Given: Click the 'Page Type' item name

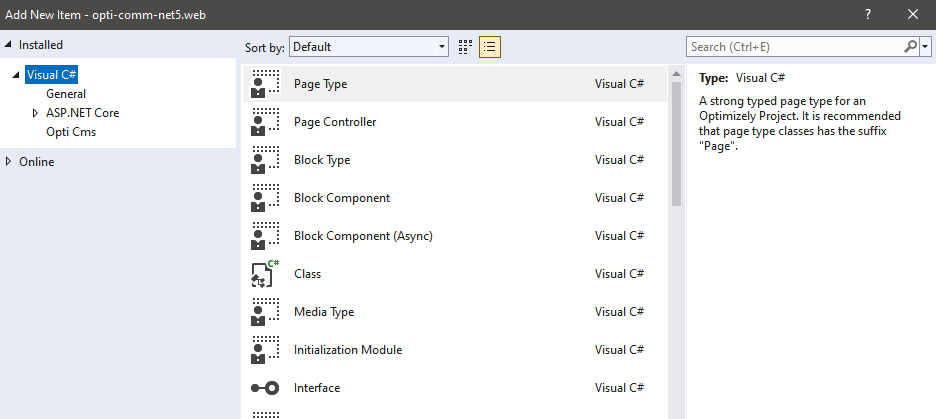Looking at the screenshot, I should [x=321, y=84].
